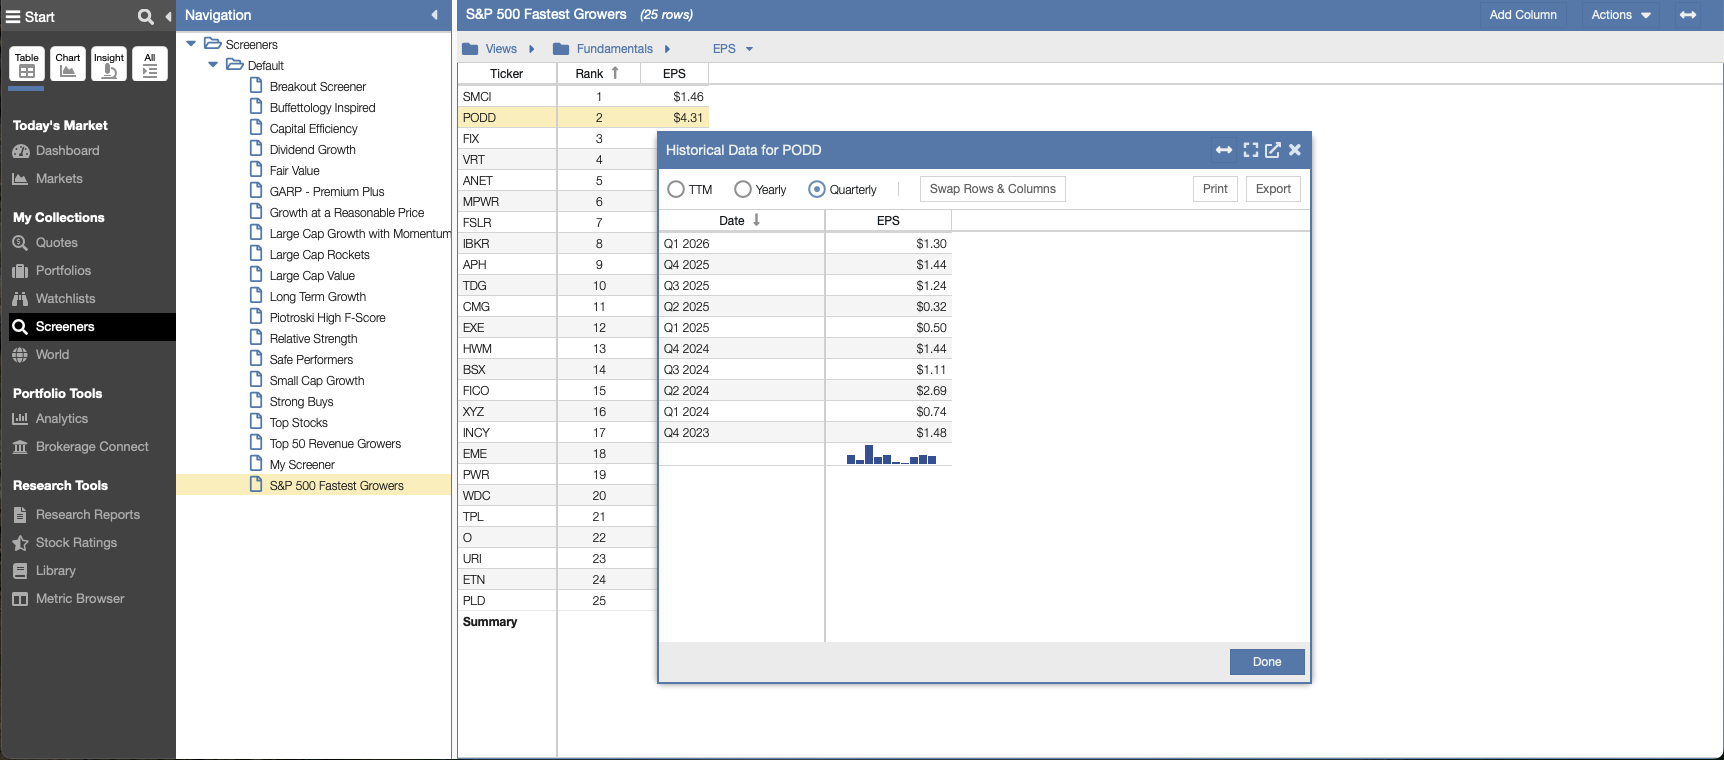Expand the Fundamentals breadcrumb menu

[667, 49]
